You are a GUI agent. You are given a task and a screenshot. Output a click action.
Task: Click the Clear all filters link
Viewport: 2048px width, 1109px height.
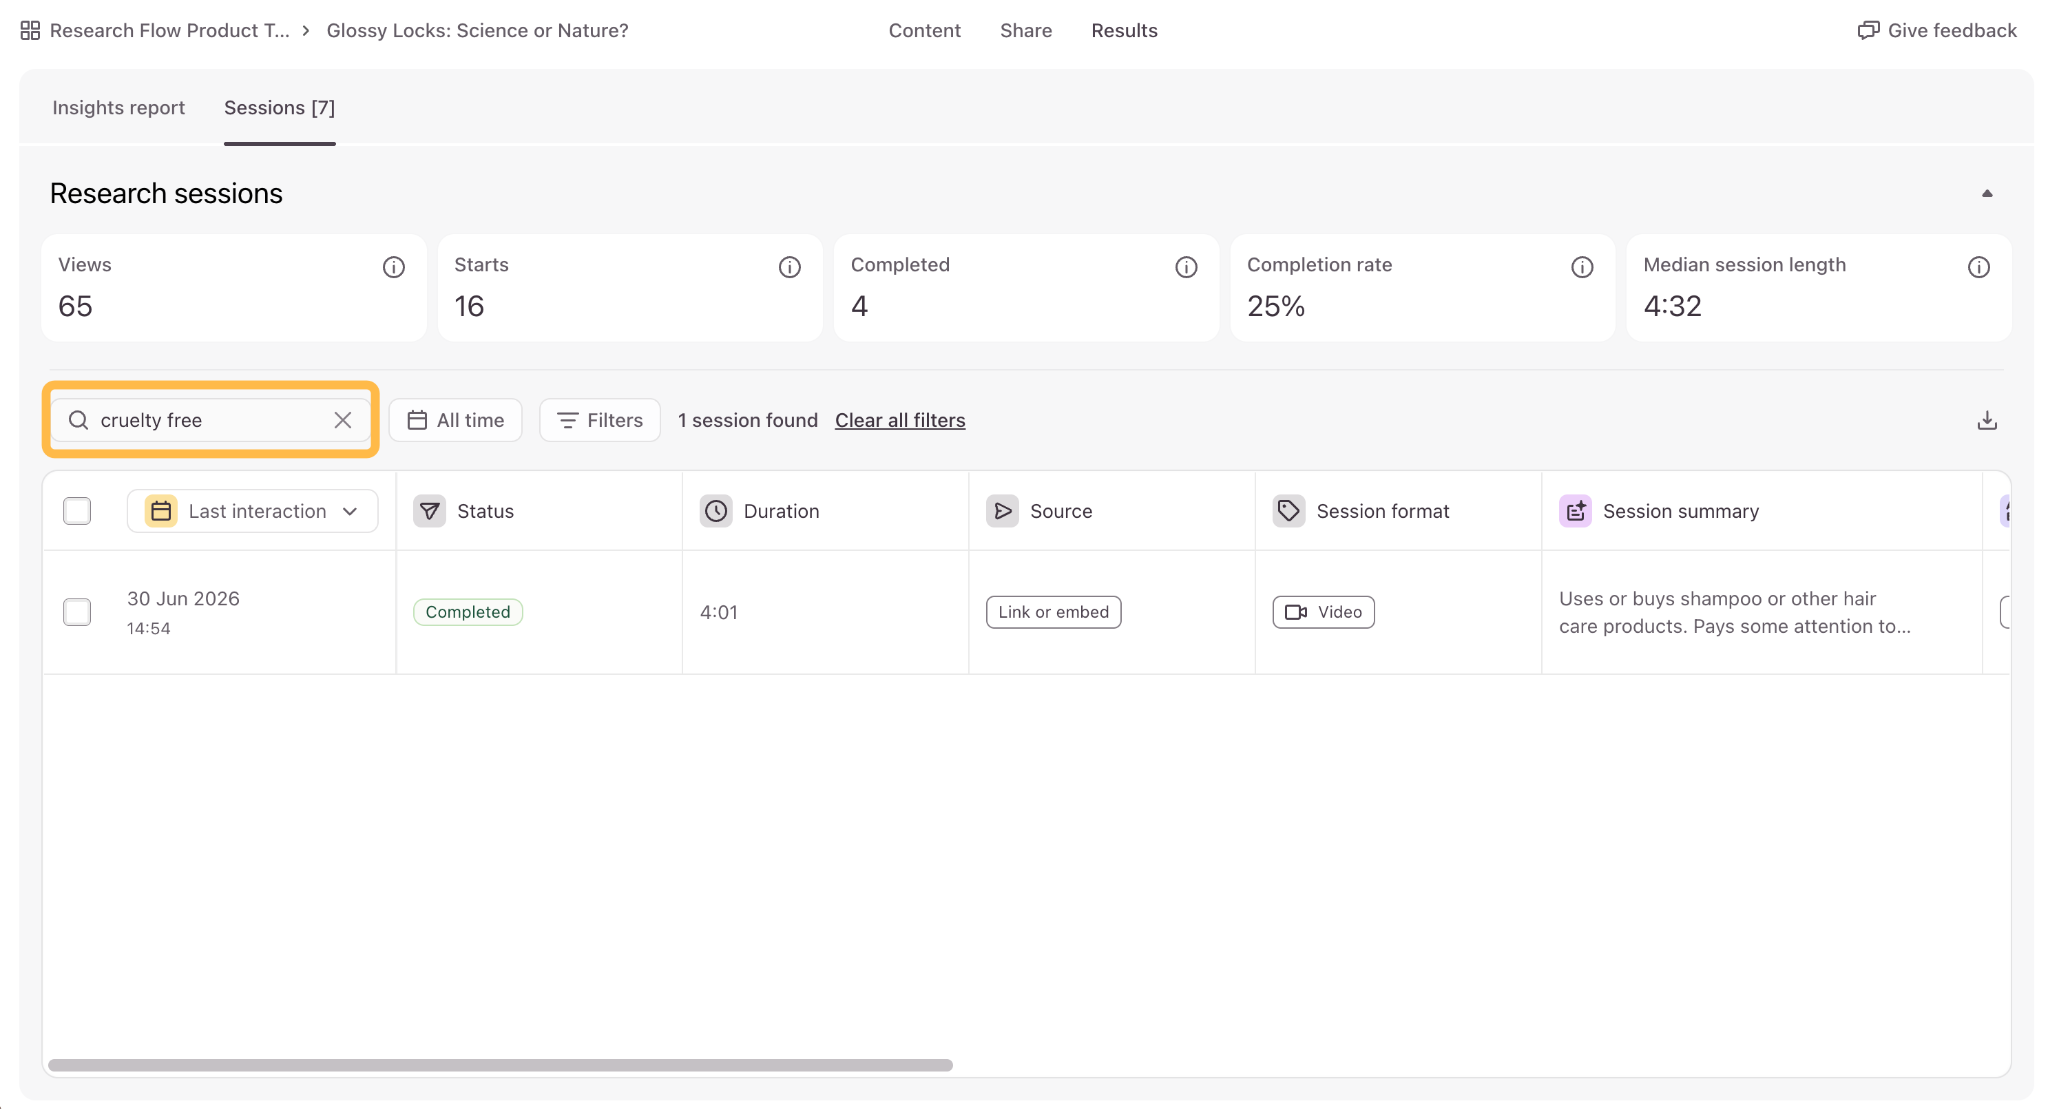point(900,420)
